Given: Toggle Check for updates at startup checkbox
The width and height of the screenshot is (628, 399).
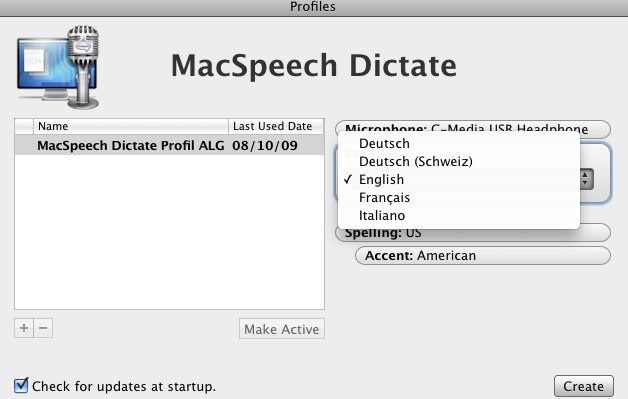Looking at the screenshot, I should point(21,385).
